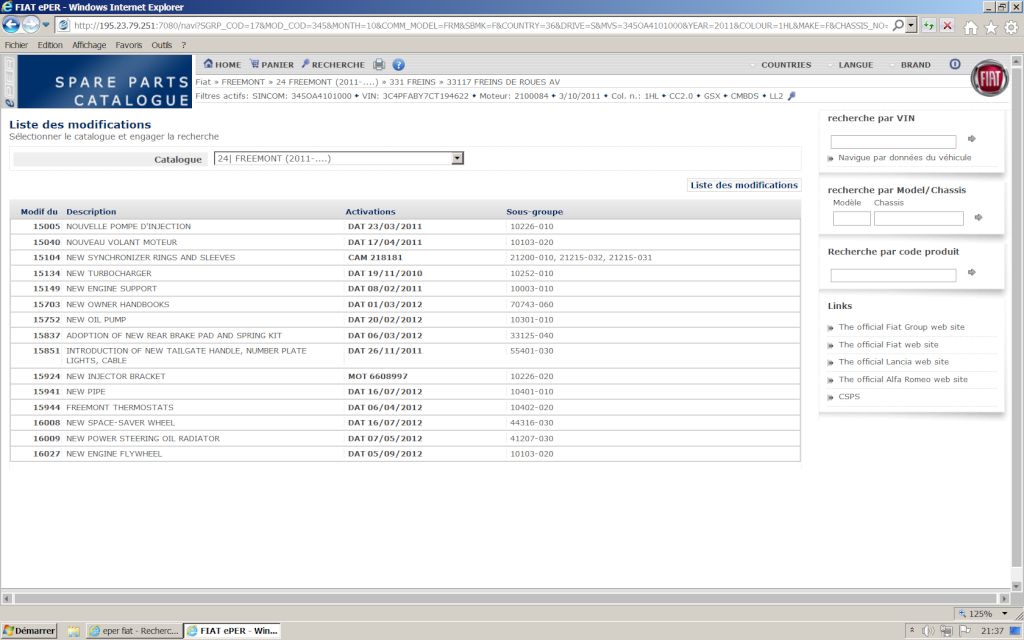The image size is (1024, 640).
Task: Open the Panier shopping cart
Action: tap(272, 65)
